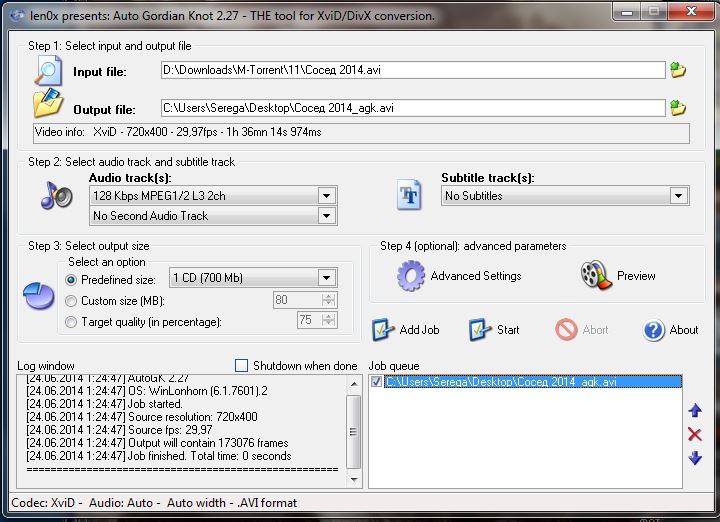The image size is (720, 522).
Task: Open the 1 CD (700 Mb) size dropdown
Action: (326, 278)
